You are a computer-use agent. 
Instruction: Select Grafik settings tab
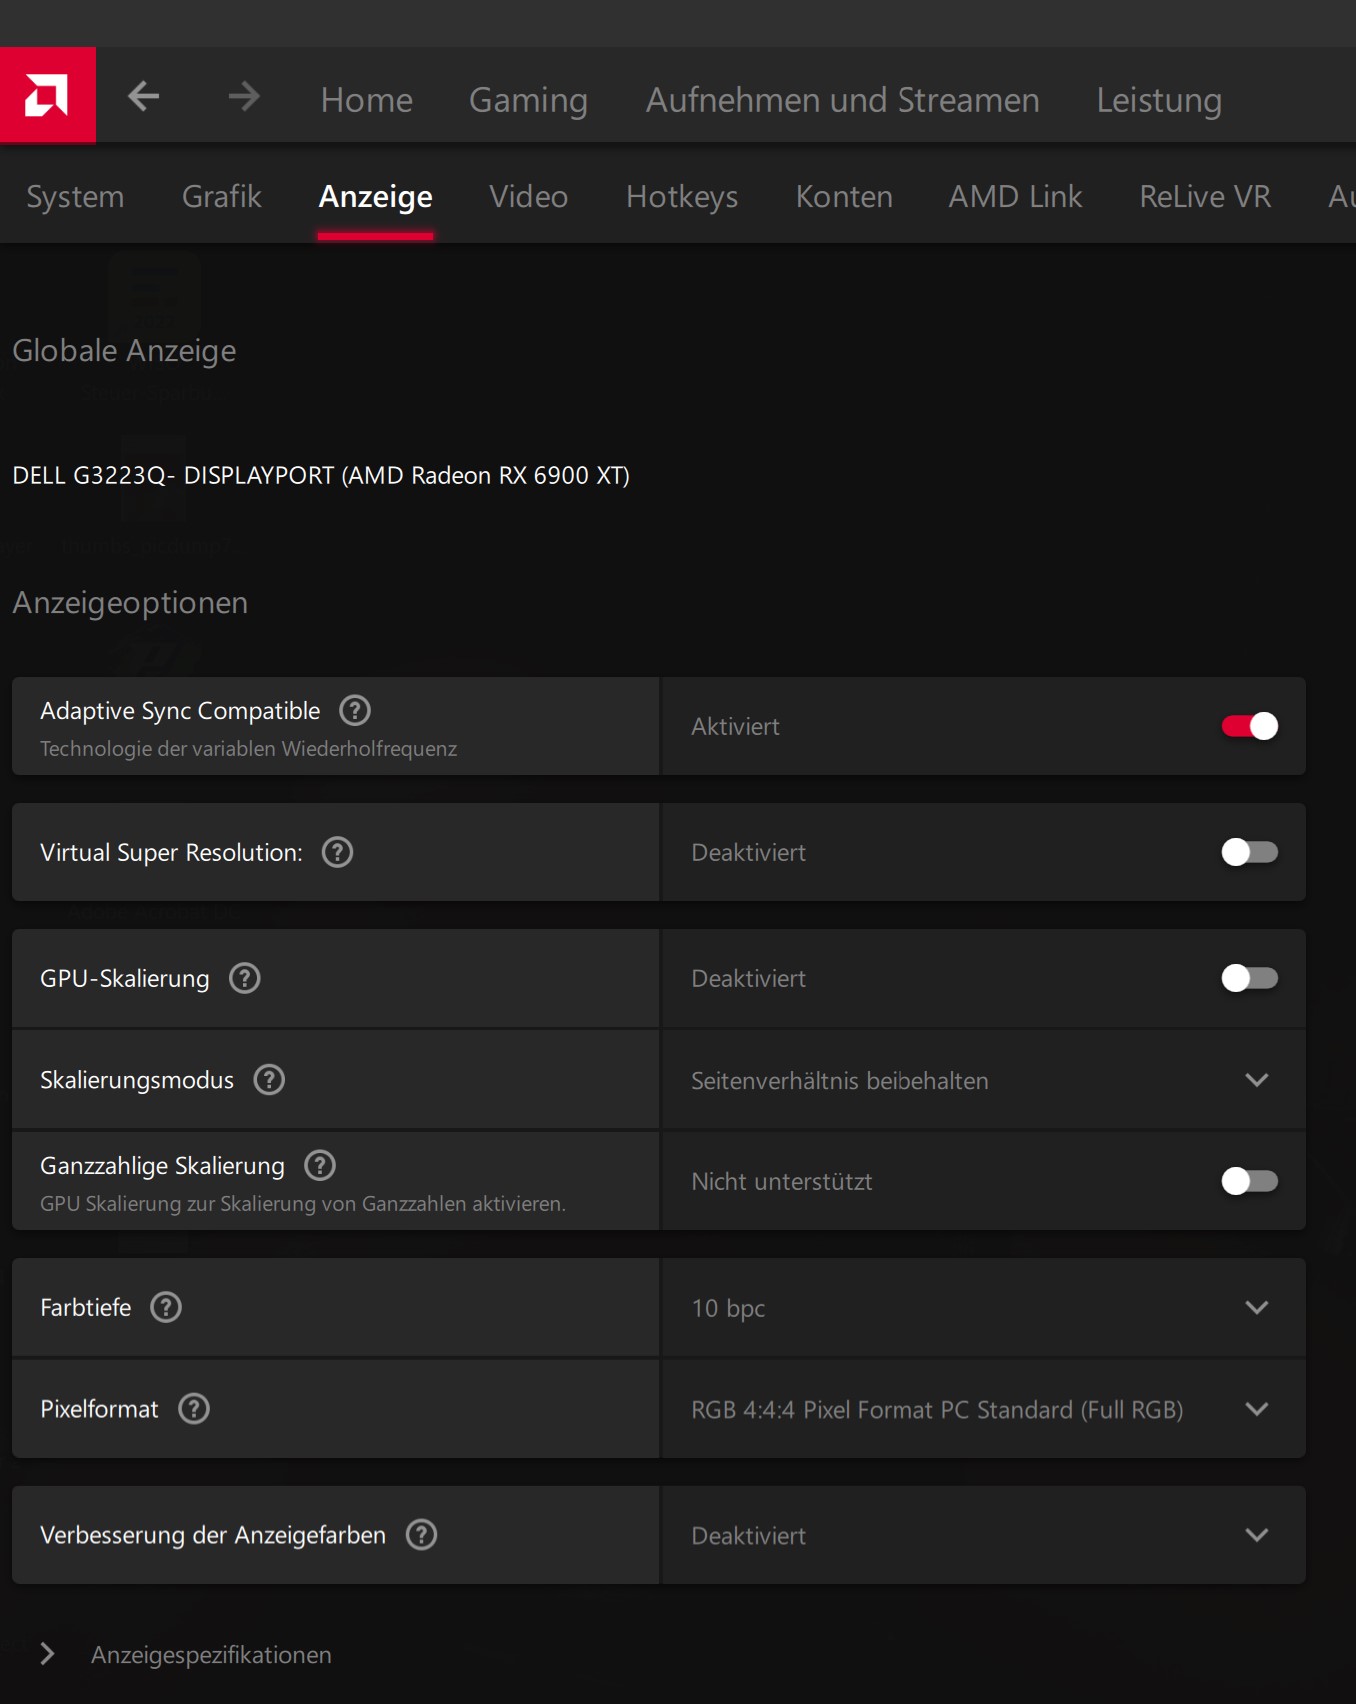click(x=222, y=197)
